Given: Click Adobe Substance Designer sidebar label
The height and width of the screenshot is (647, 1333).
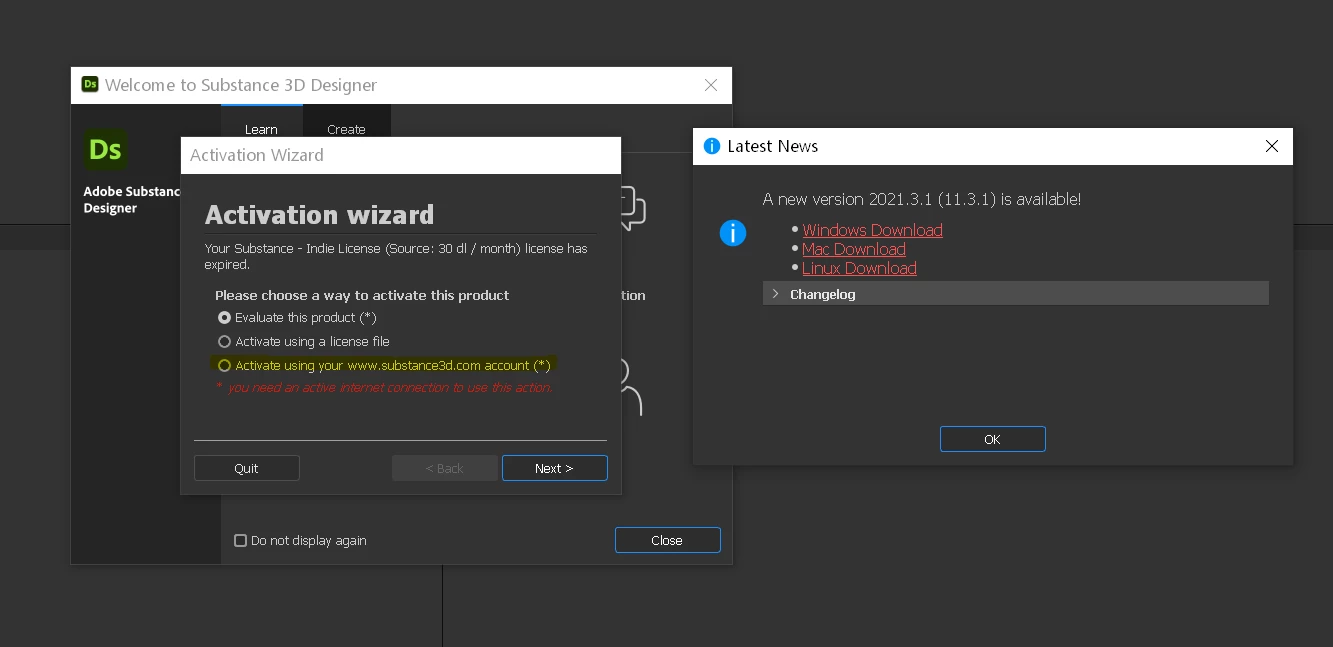Looking at the screenshot, I should tap(131, 199).
